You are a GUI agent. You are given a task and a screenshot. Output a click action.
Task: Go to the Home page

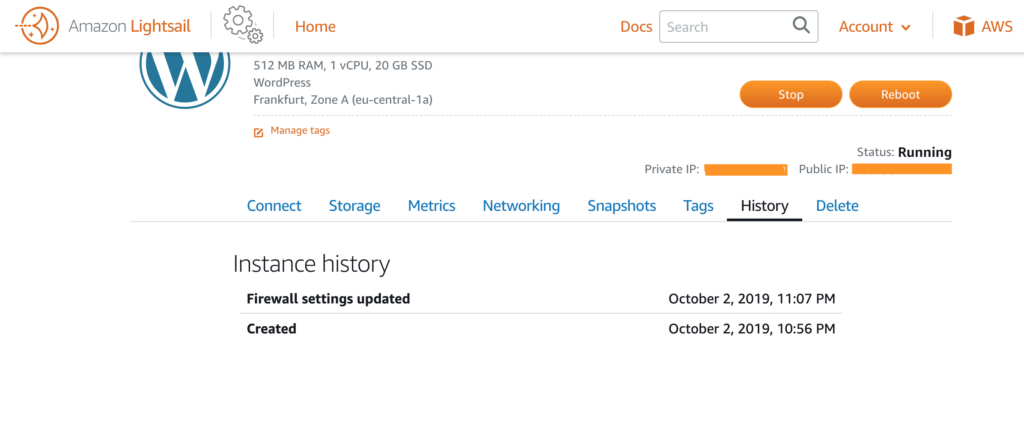click(x=315, y=27)
